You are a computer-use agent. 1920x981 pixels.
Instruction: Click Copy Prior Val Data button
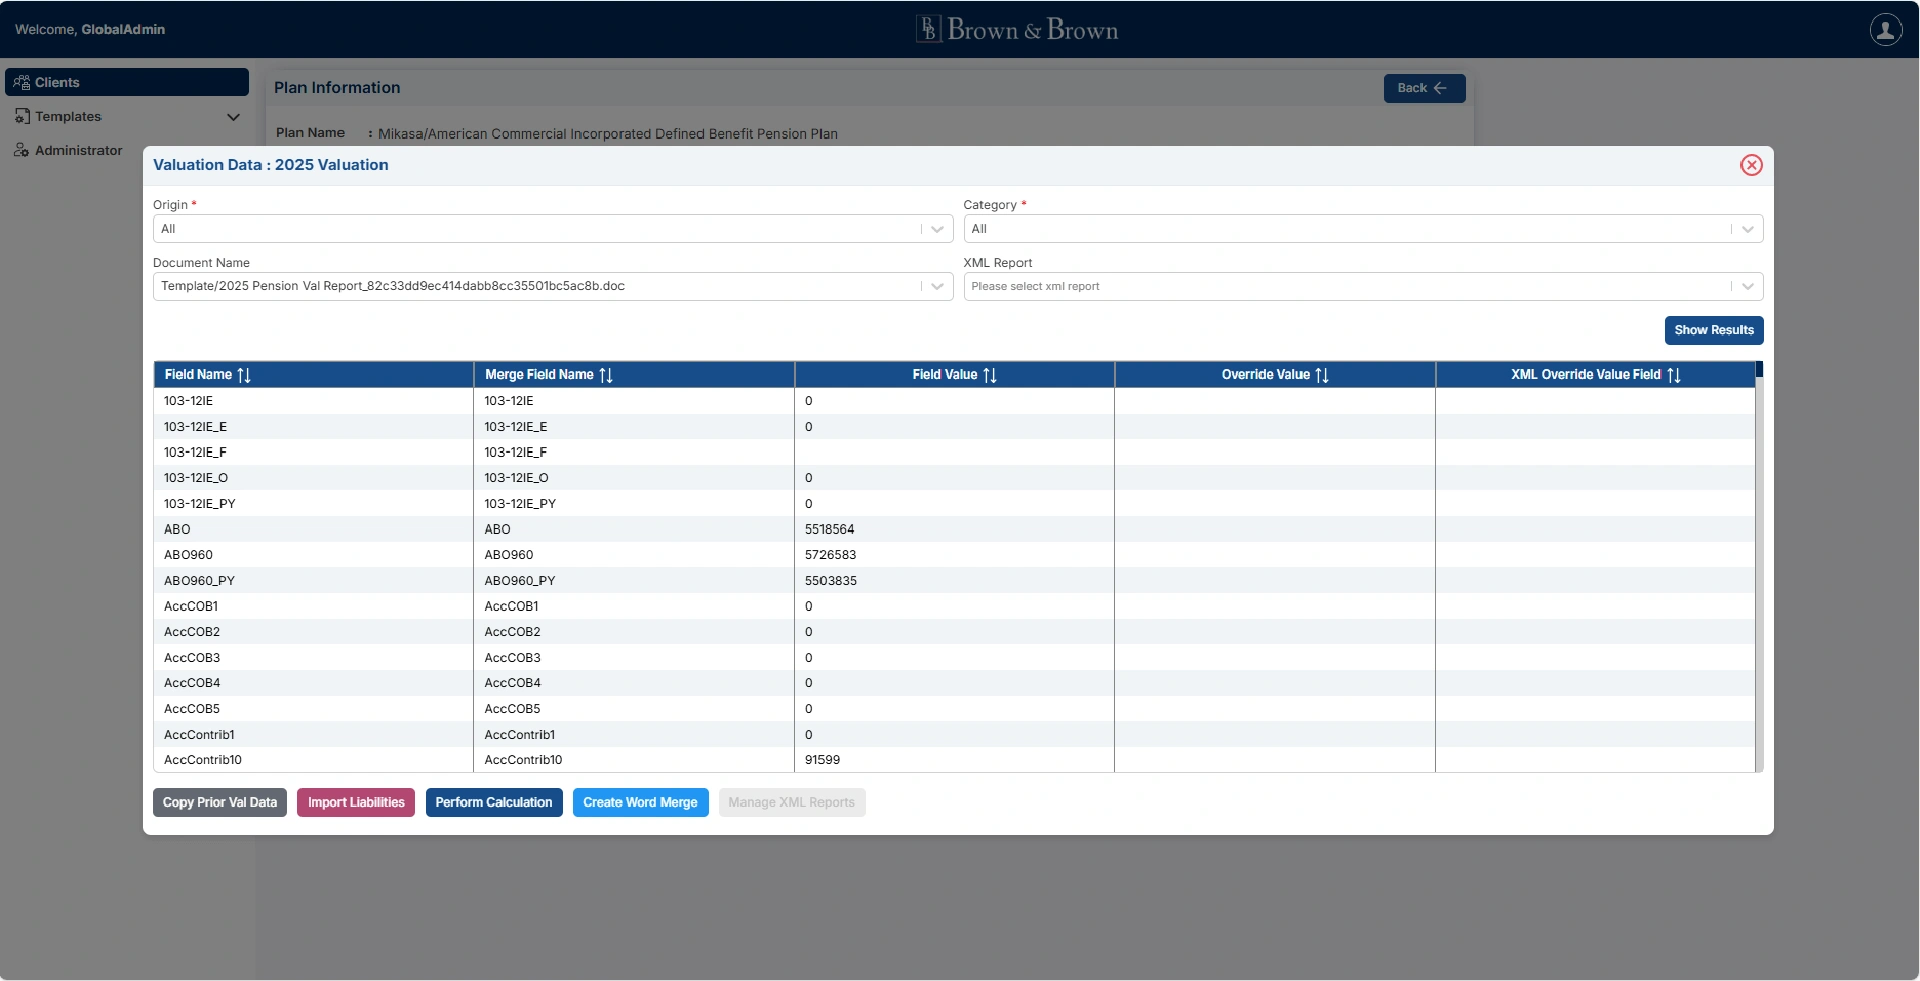click(x=220, y=803)
